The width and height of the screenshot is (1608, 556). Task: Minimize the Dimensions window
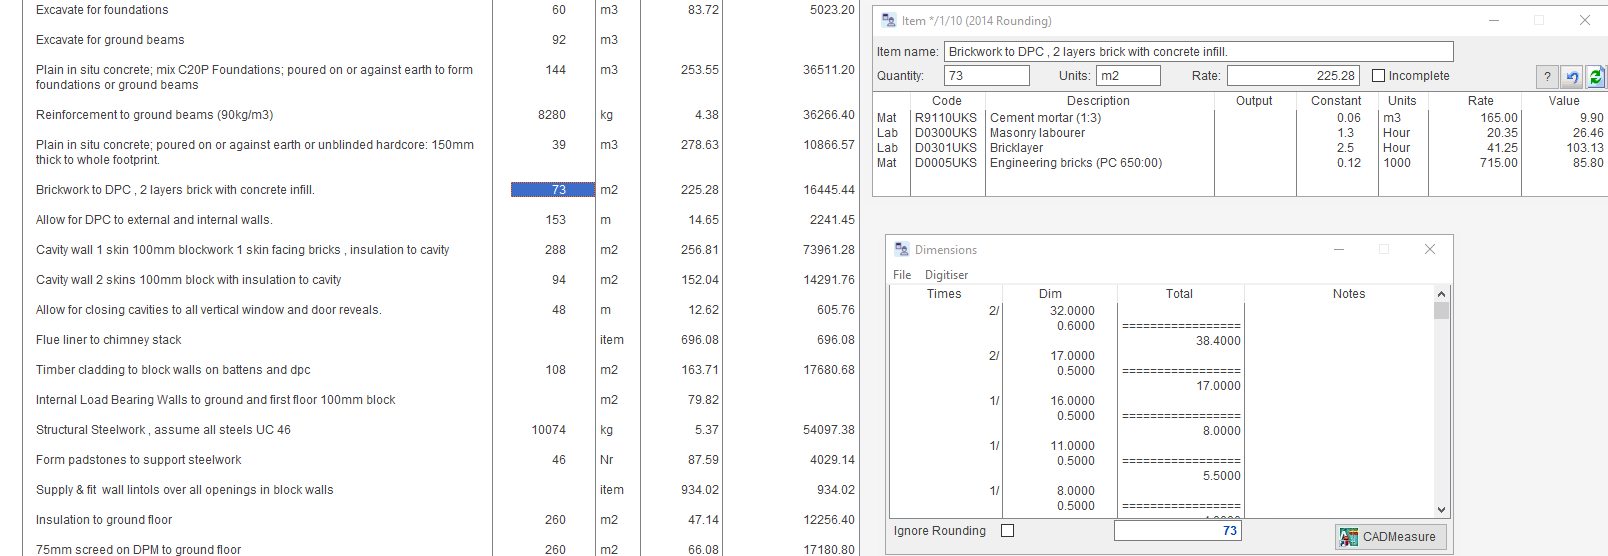pos(1338,249)
